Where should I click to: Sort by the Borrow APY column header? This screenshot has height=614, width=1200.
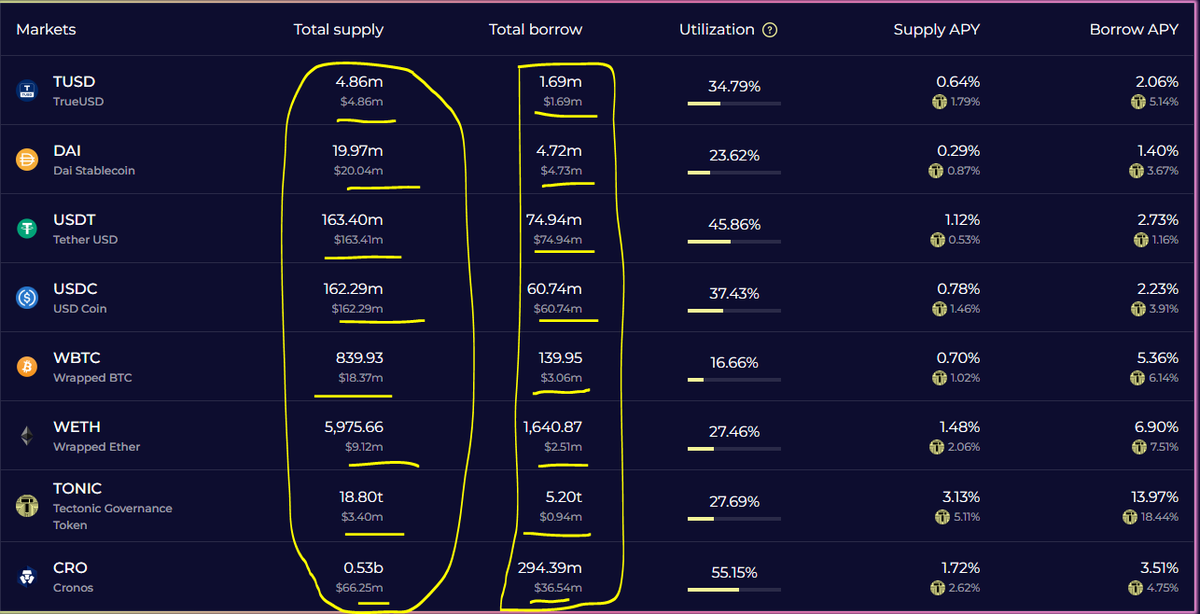(1134, 30)
